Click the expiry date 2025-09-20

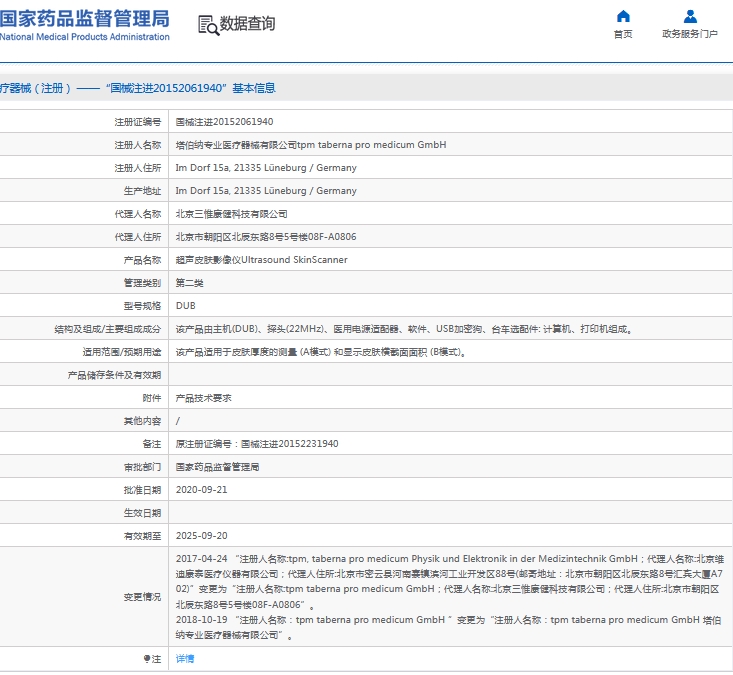tap(201, 536)
